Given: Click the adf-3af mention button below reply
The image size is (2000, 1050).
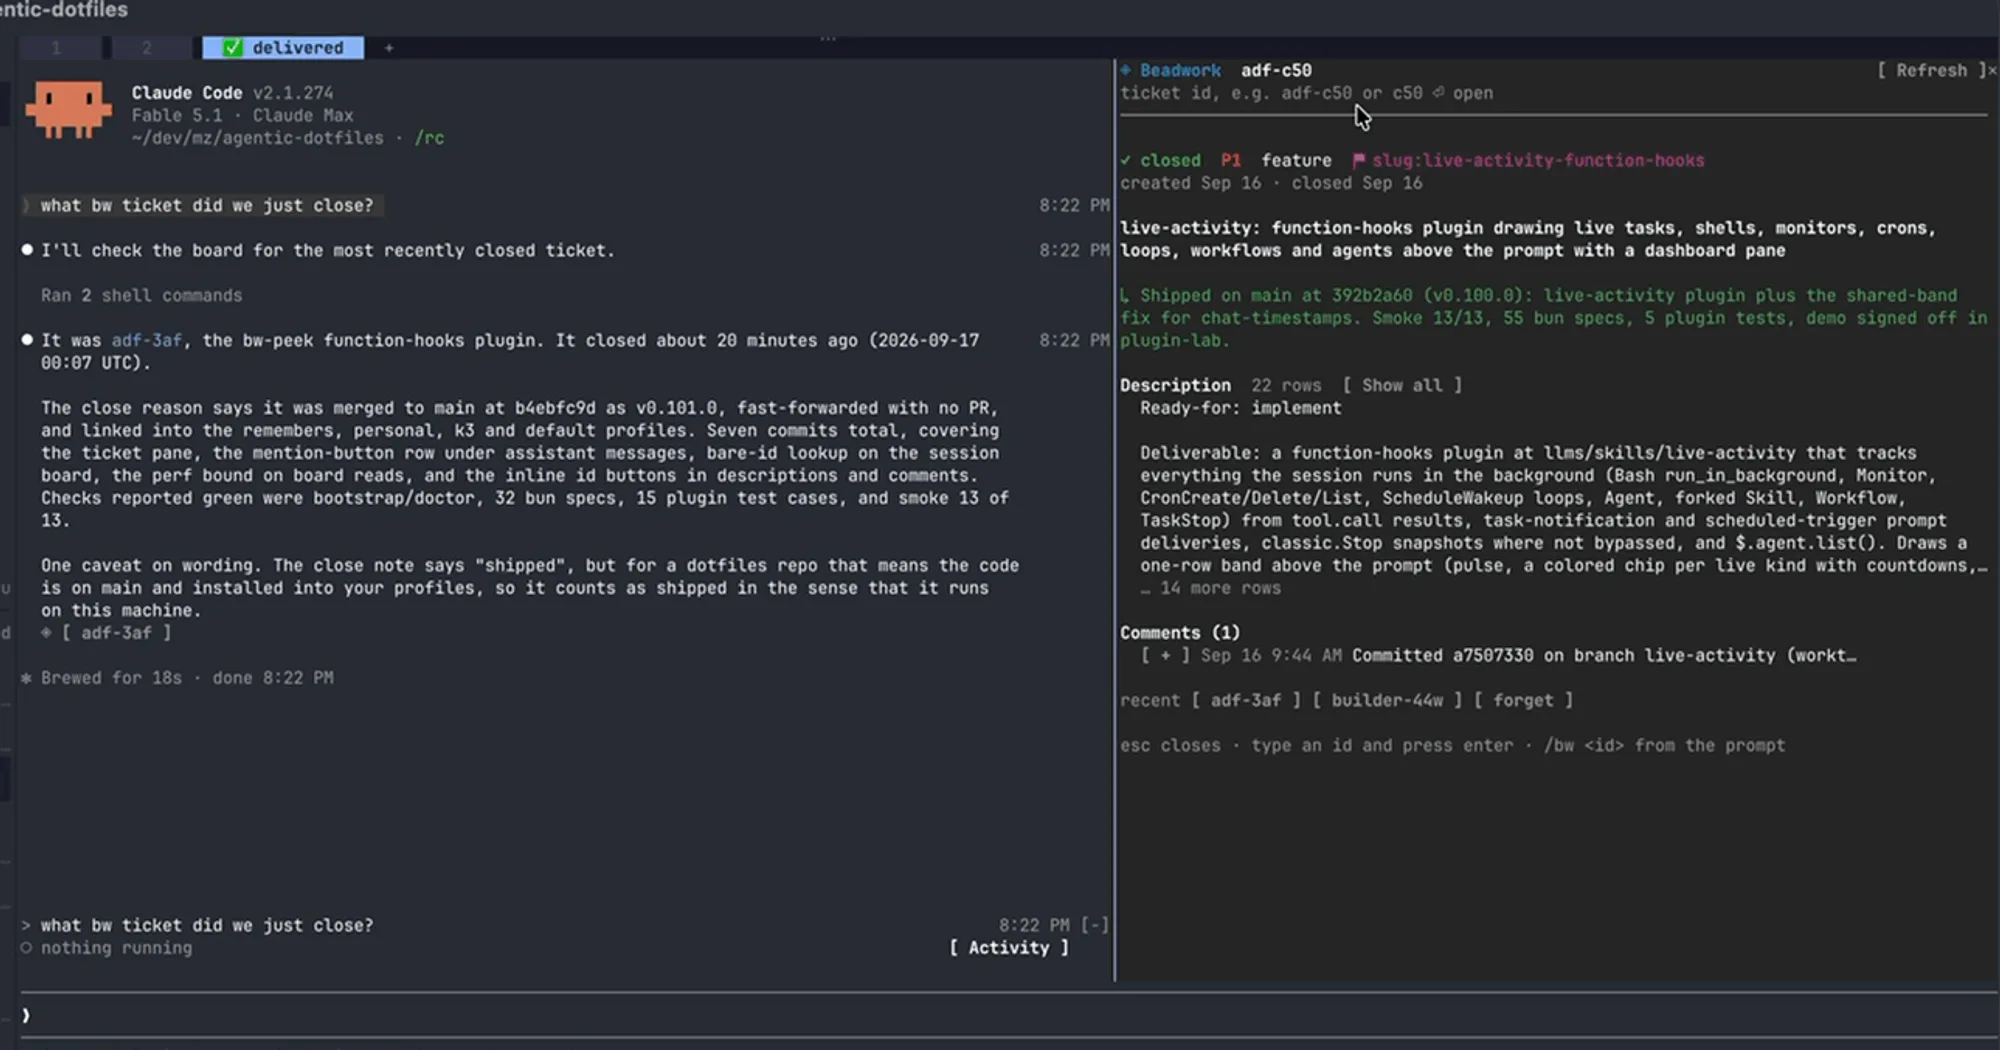Looking at the screenshot, I should [117, 633].
